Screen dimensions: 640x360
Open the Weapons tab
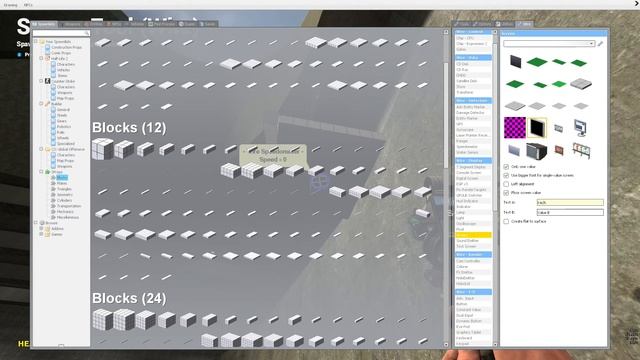click(70, 24)
